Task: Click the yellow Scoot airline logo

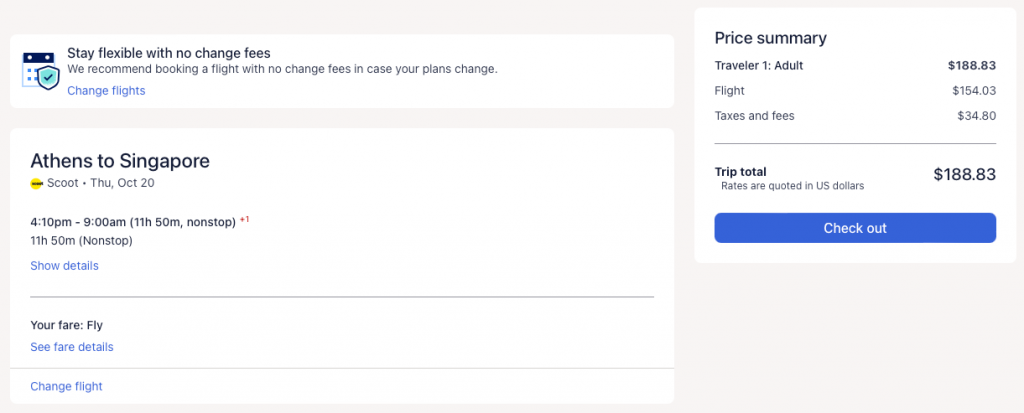Action: coord(37,183)
